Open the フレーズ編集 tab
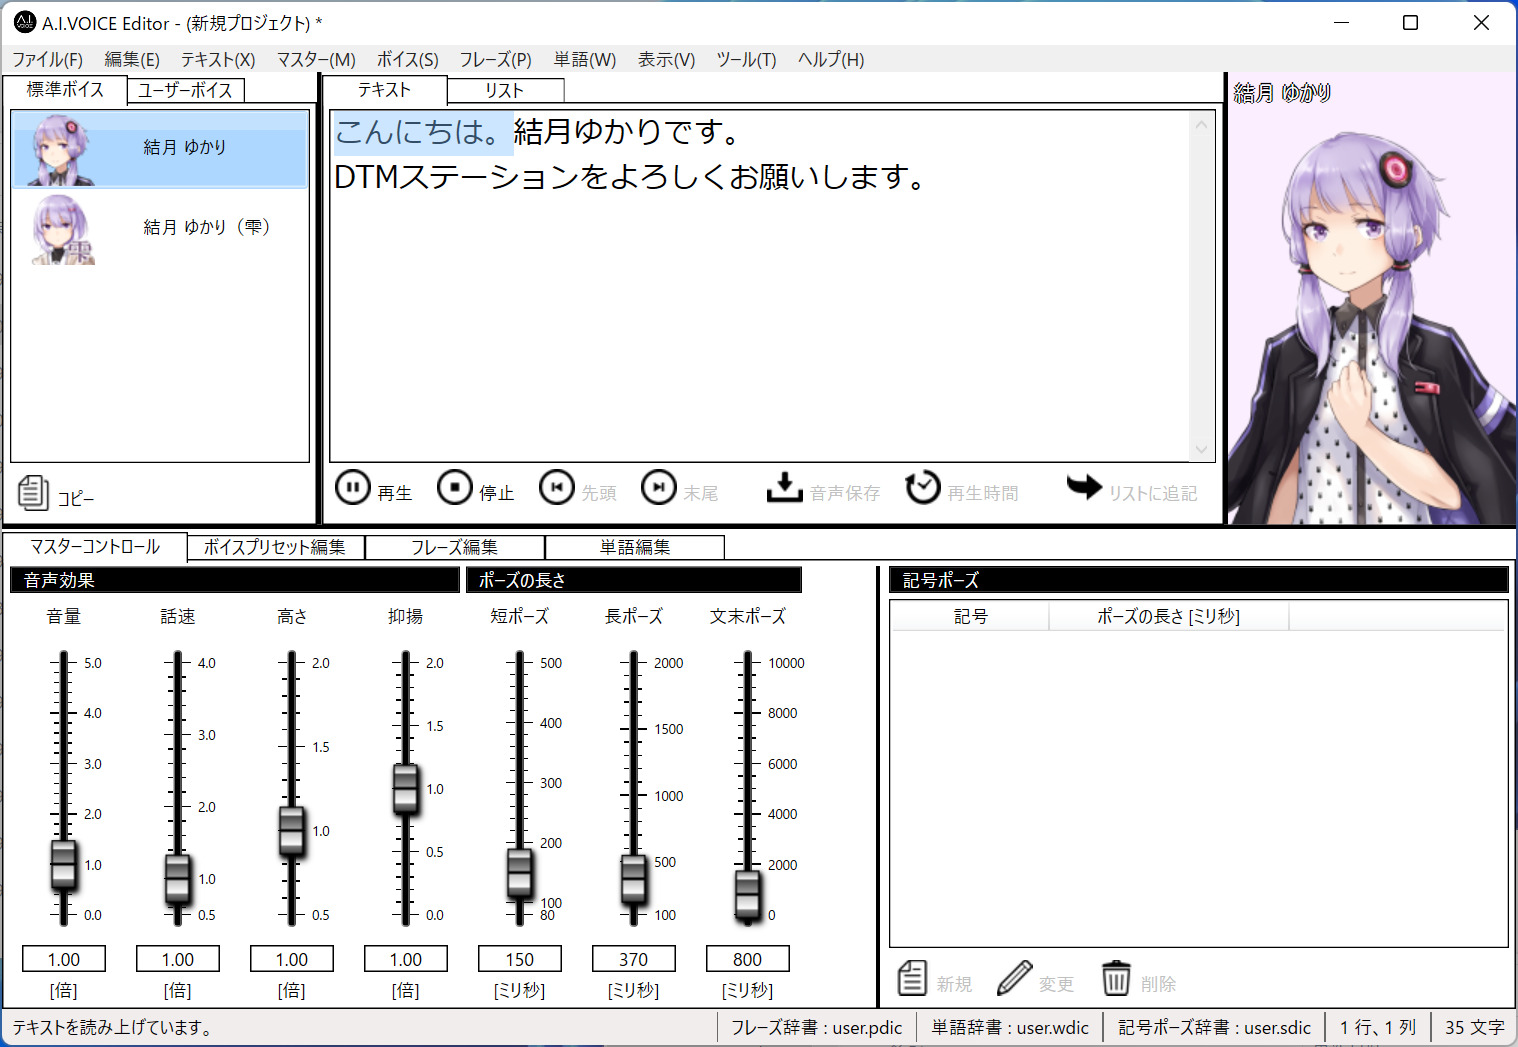This screenshot has height=1047, width=1518. point(455,547)
